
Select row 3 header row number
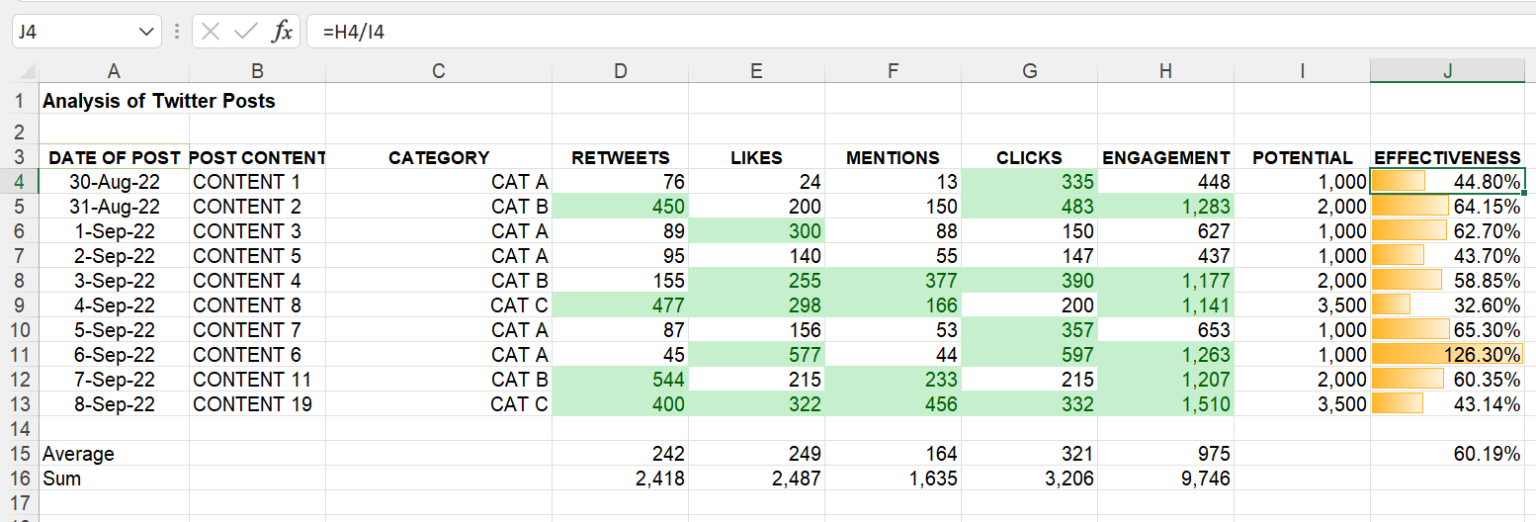[x=19, y=157]
